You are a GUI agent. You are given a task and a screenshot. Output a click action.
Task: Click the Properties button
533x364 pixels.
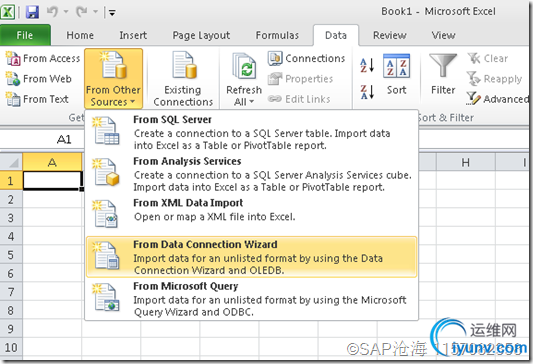[x=300, y=79]
